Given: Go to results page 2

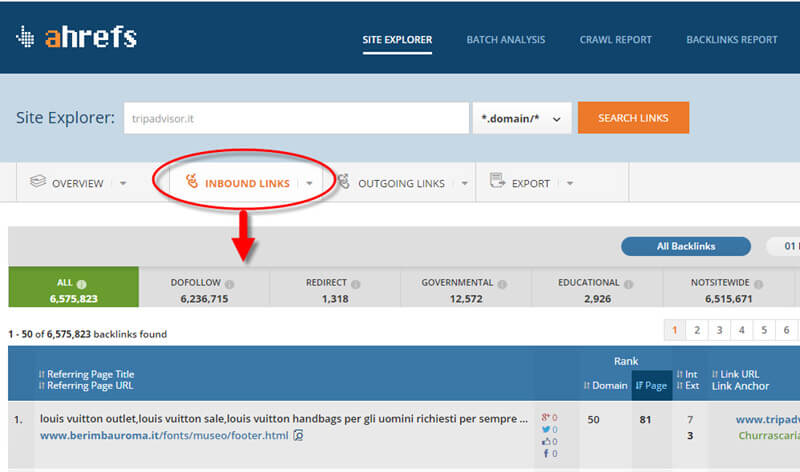Looking at the screenshot, I should [697, 330].
